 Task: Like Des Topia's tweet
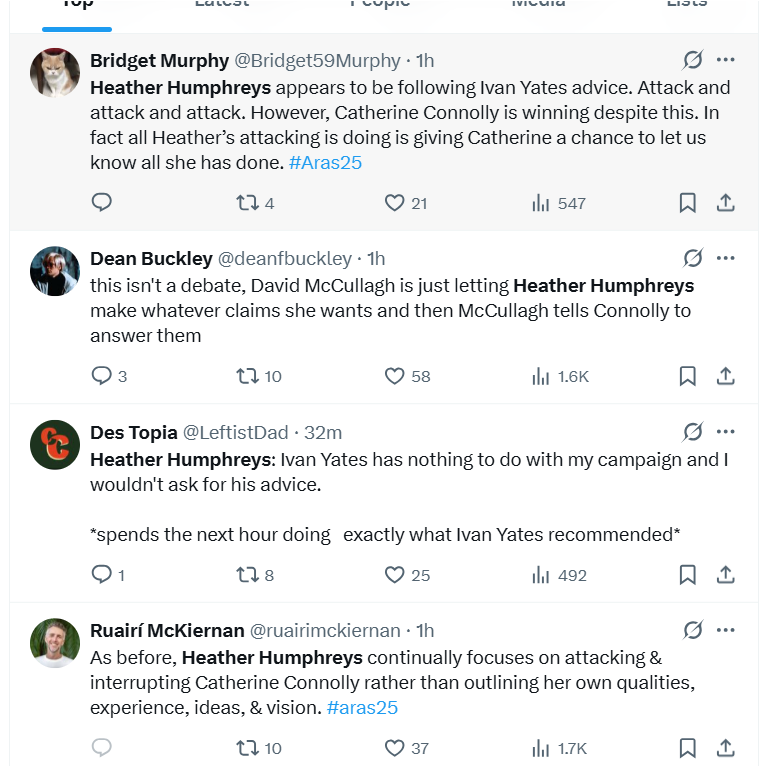(395, 575)
